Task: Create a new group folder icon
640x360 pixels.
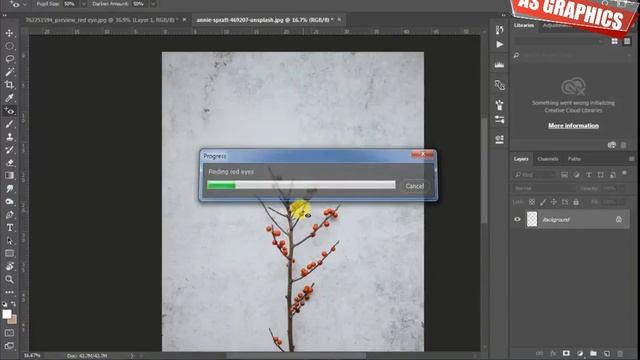Action: pyautogui.click(x=593, y=353)
